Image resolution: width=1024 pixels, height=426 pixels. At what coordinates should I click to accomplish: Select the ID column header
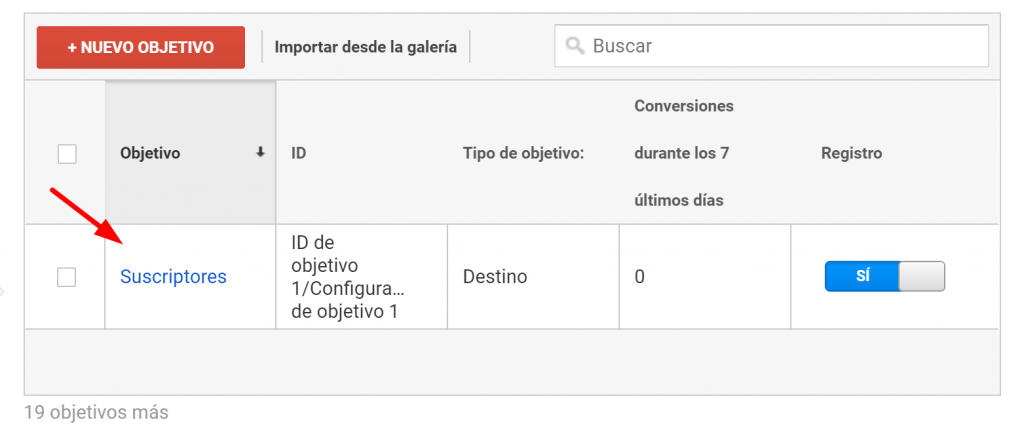click(x=299, y=154)
